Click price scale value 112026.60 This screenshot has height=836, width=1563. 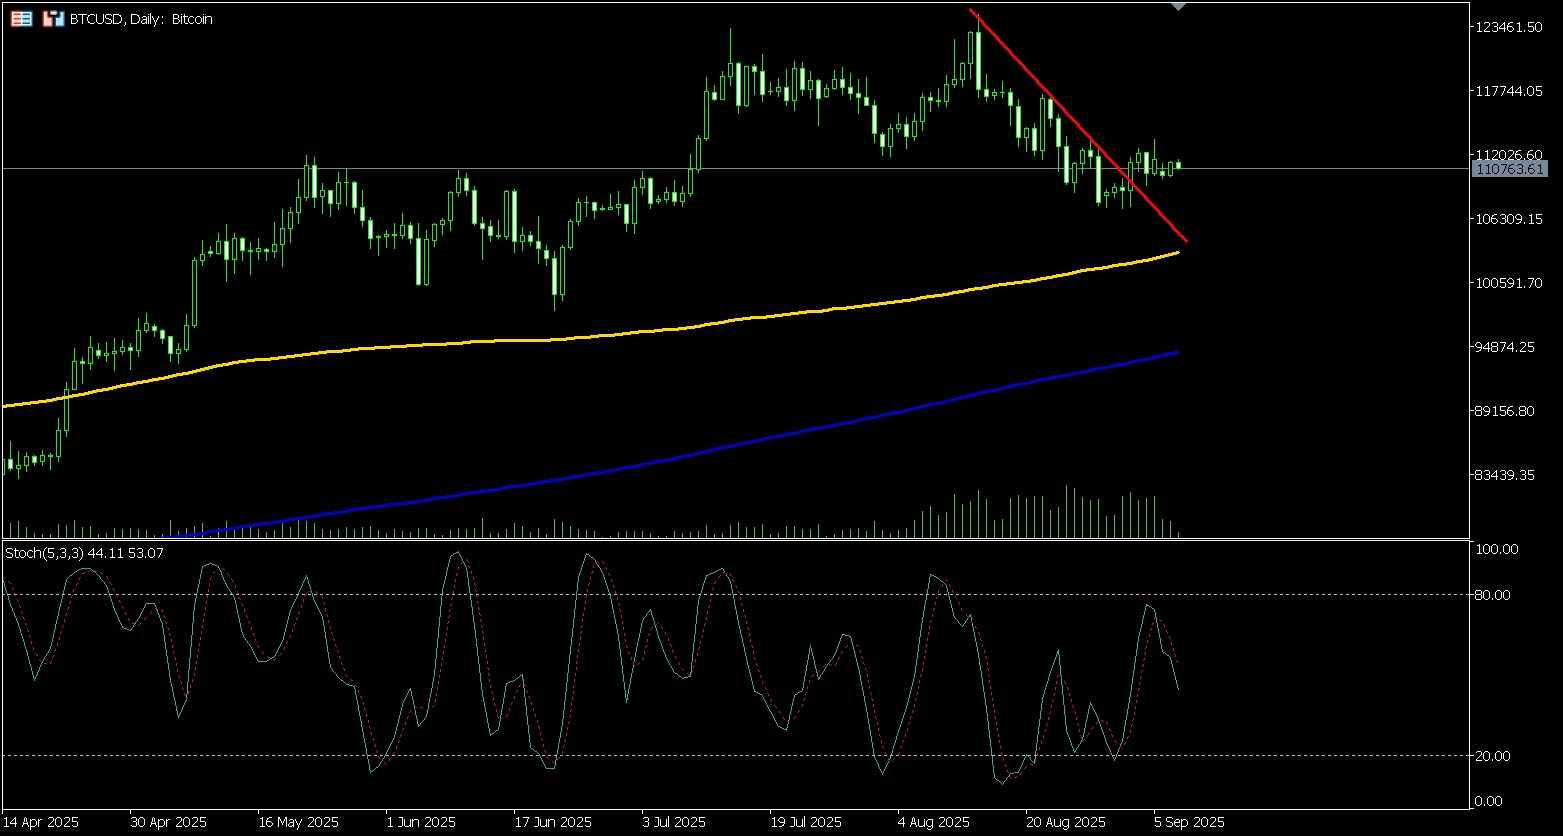[x=1510, y=155]
